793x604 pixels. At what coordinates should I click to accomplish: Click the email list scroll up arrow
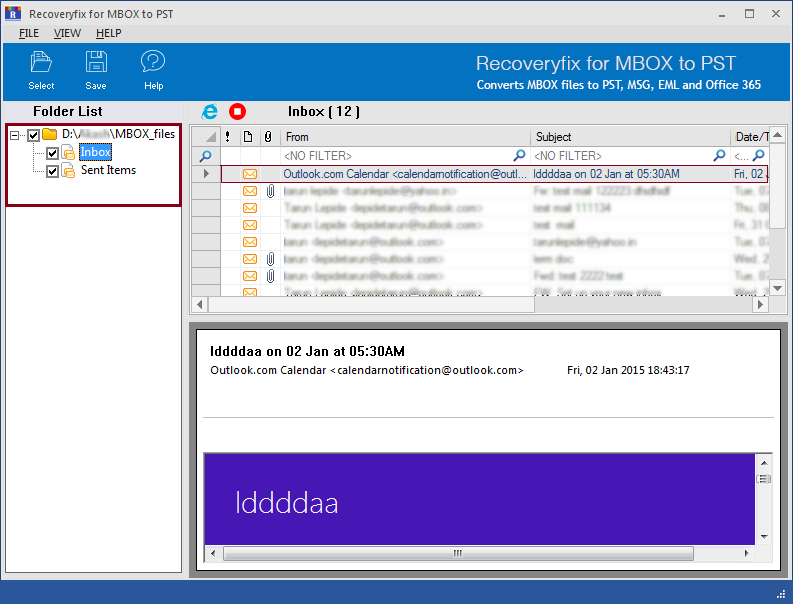(x=777, y=135)
